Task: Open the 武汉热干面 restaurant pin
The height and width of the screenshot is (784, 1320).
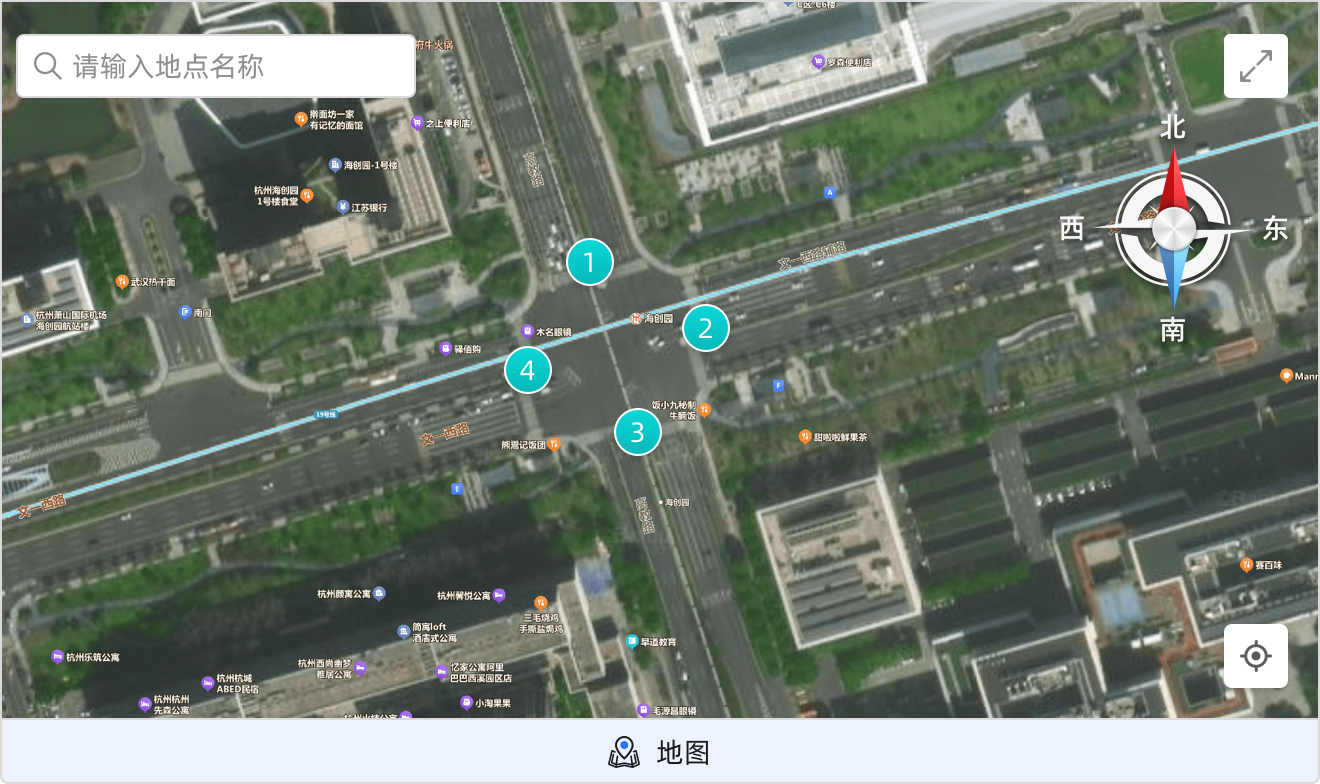Action: tap(122, 282)
